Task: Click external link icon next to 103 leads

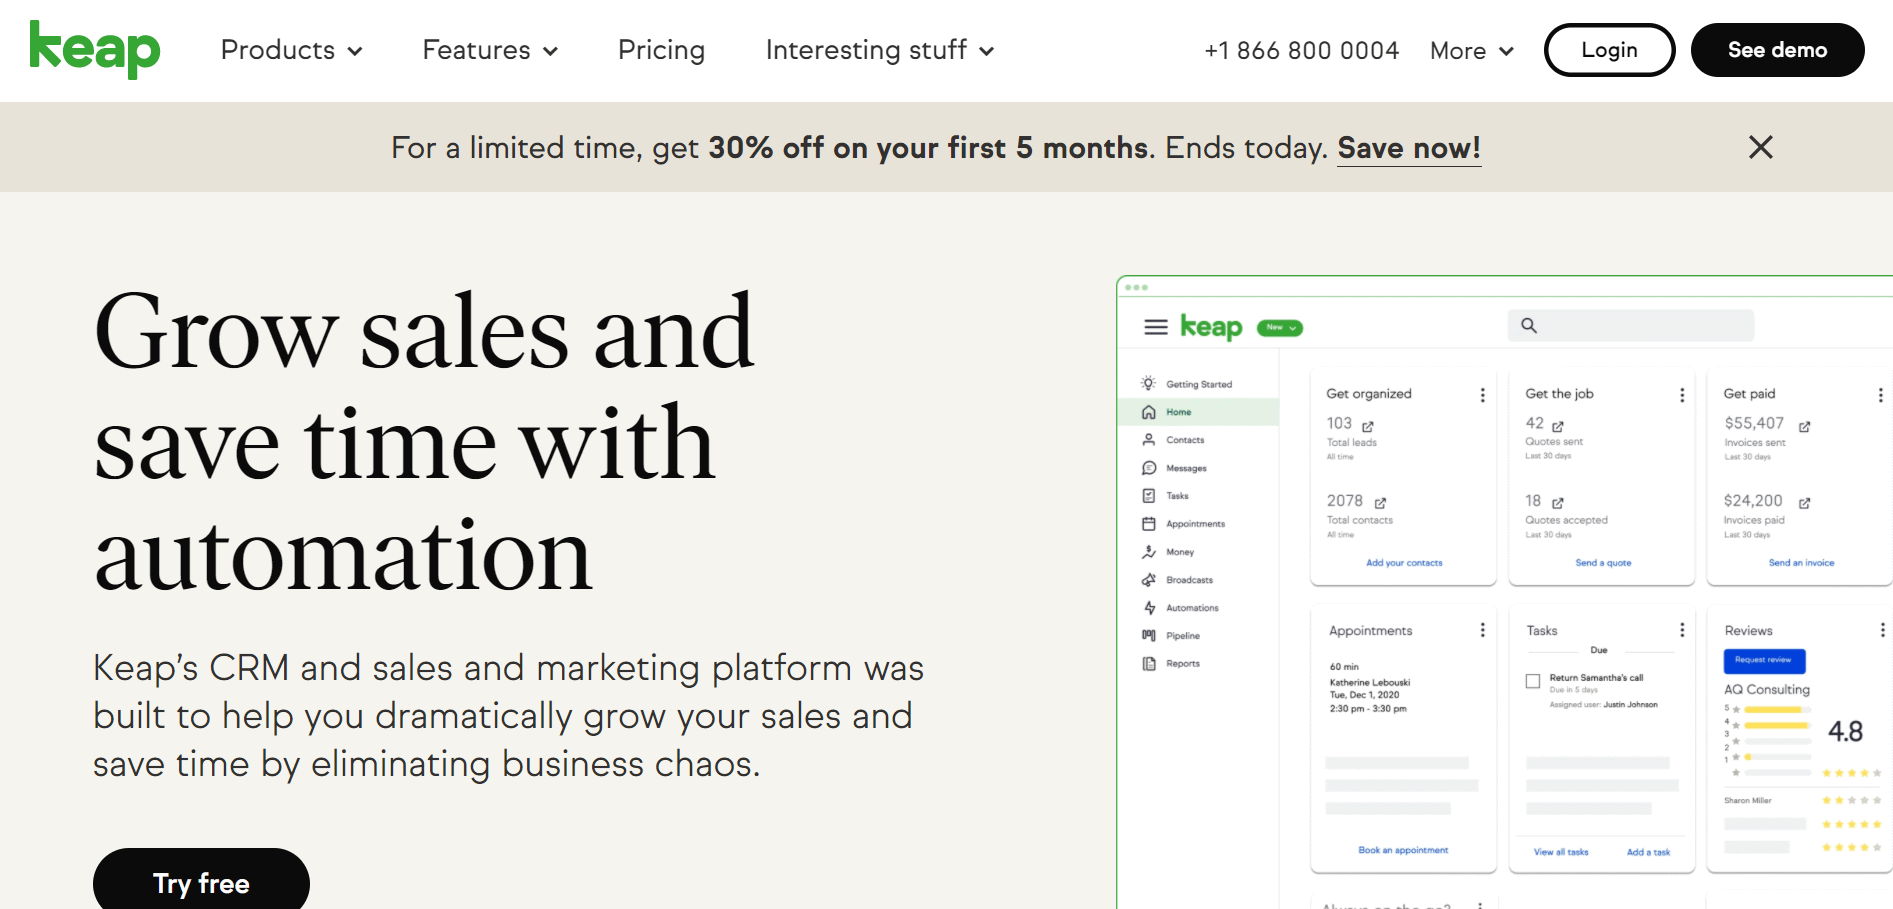Action: (x=1368, y=426)
